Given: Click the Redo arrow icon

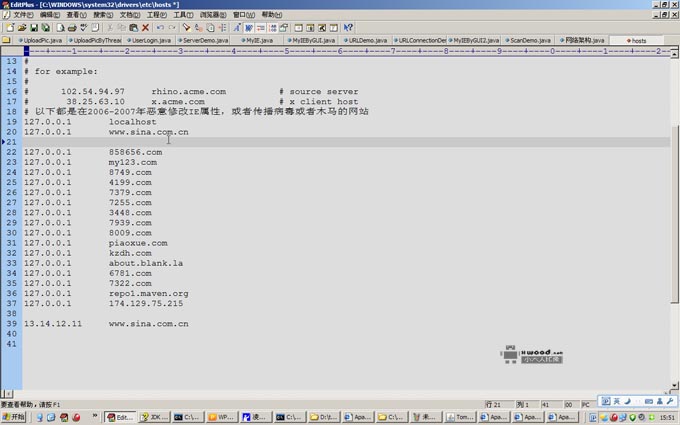Looking at the screenshot, I should point(172,28).
